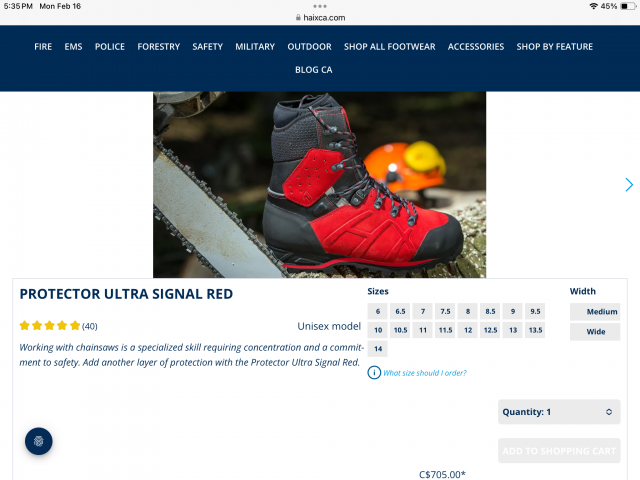Open the Quantity dropdown

[559, 411]
